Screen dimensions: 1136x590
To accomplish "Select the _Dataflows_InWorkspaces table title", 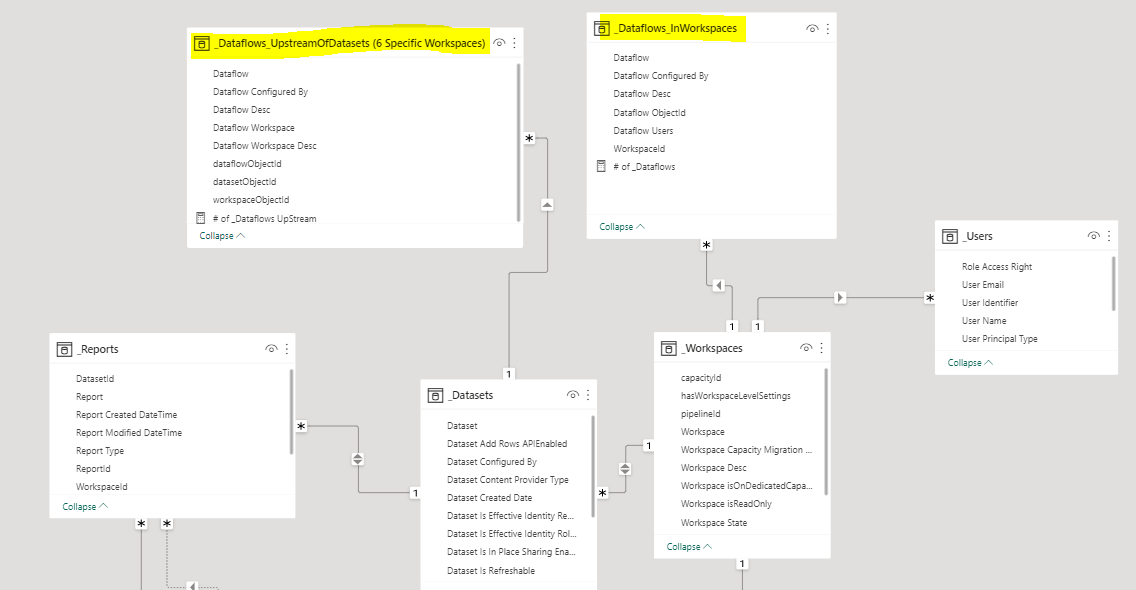I will coord(676,28).
